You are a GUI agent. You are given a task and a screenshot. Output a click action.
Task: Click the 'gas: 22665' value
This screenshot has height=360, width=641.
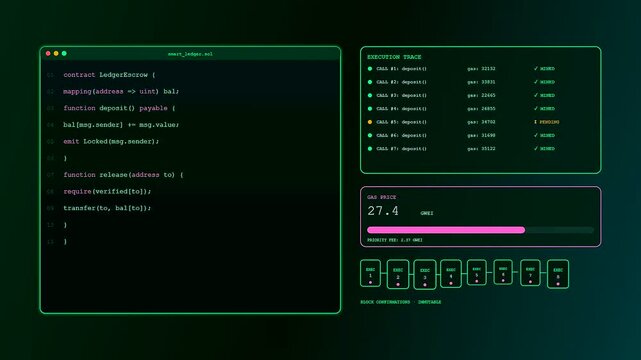[x=481, y=95]
